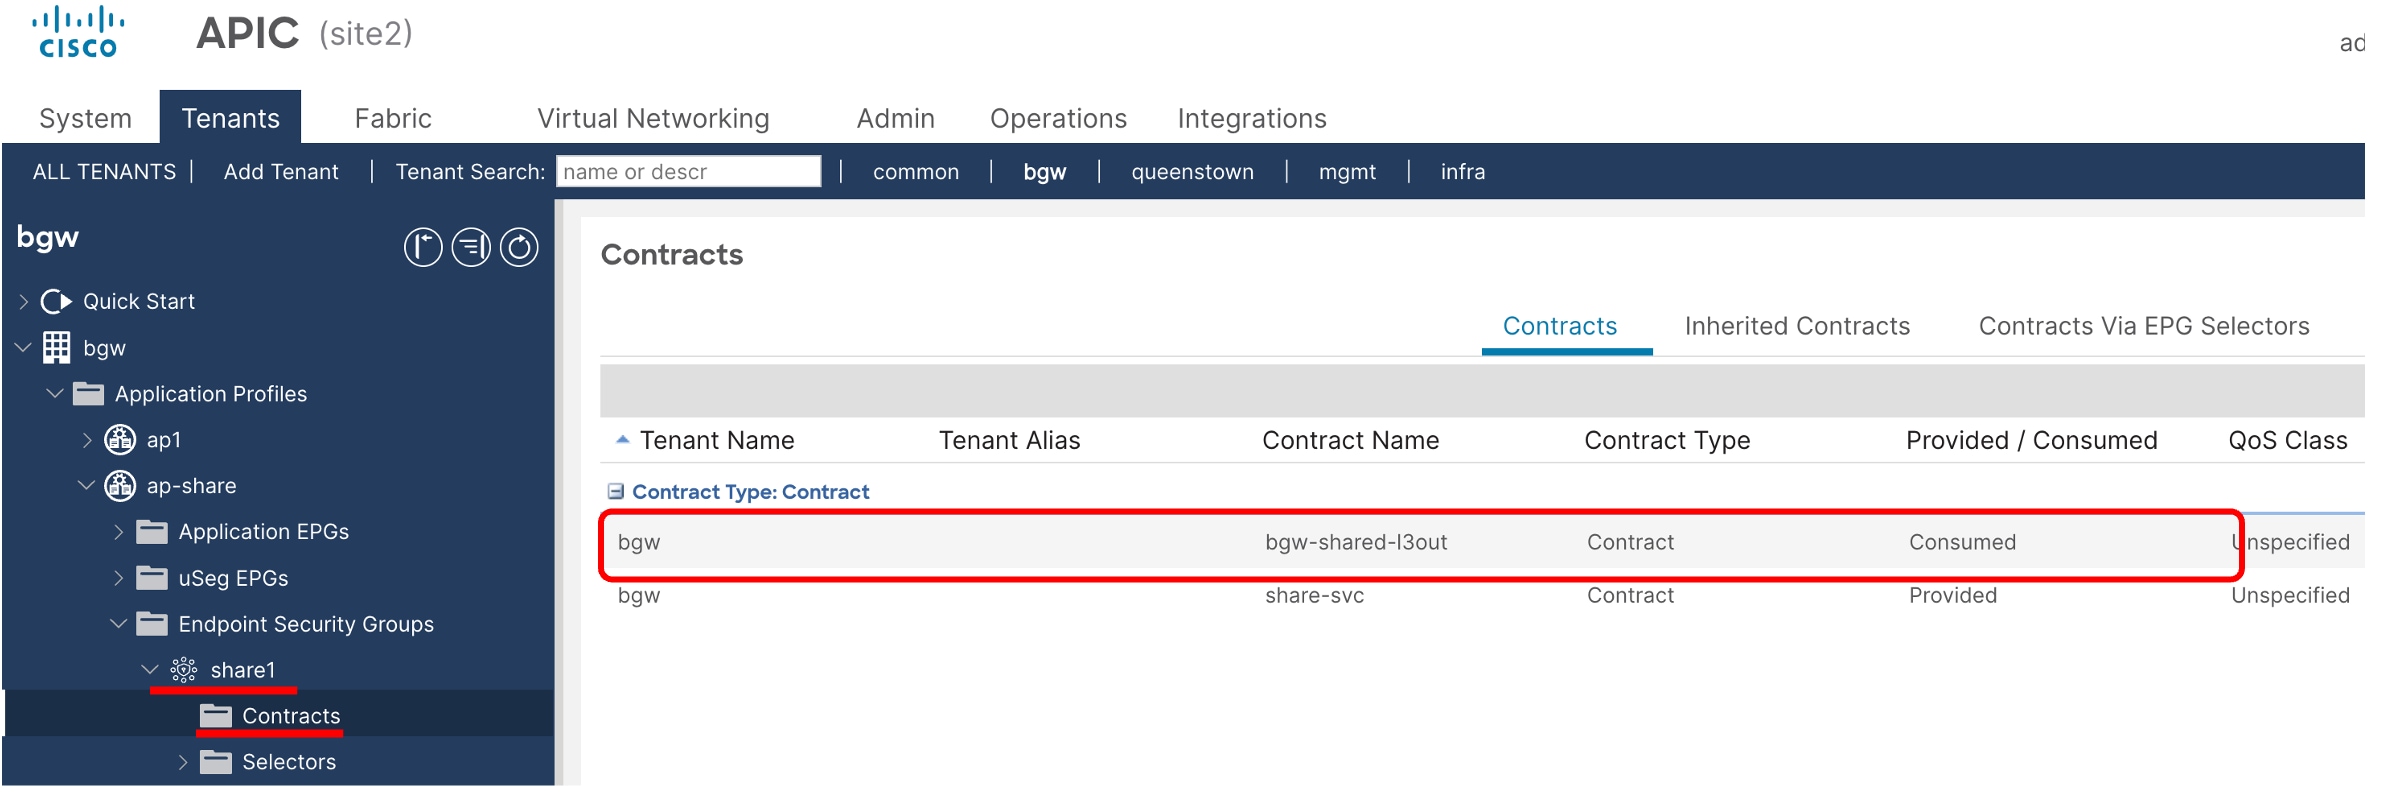Sort by Tenant Alias column header
The image size is (2388, 792).
pos(1009,440)
